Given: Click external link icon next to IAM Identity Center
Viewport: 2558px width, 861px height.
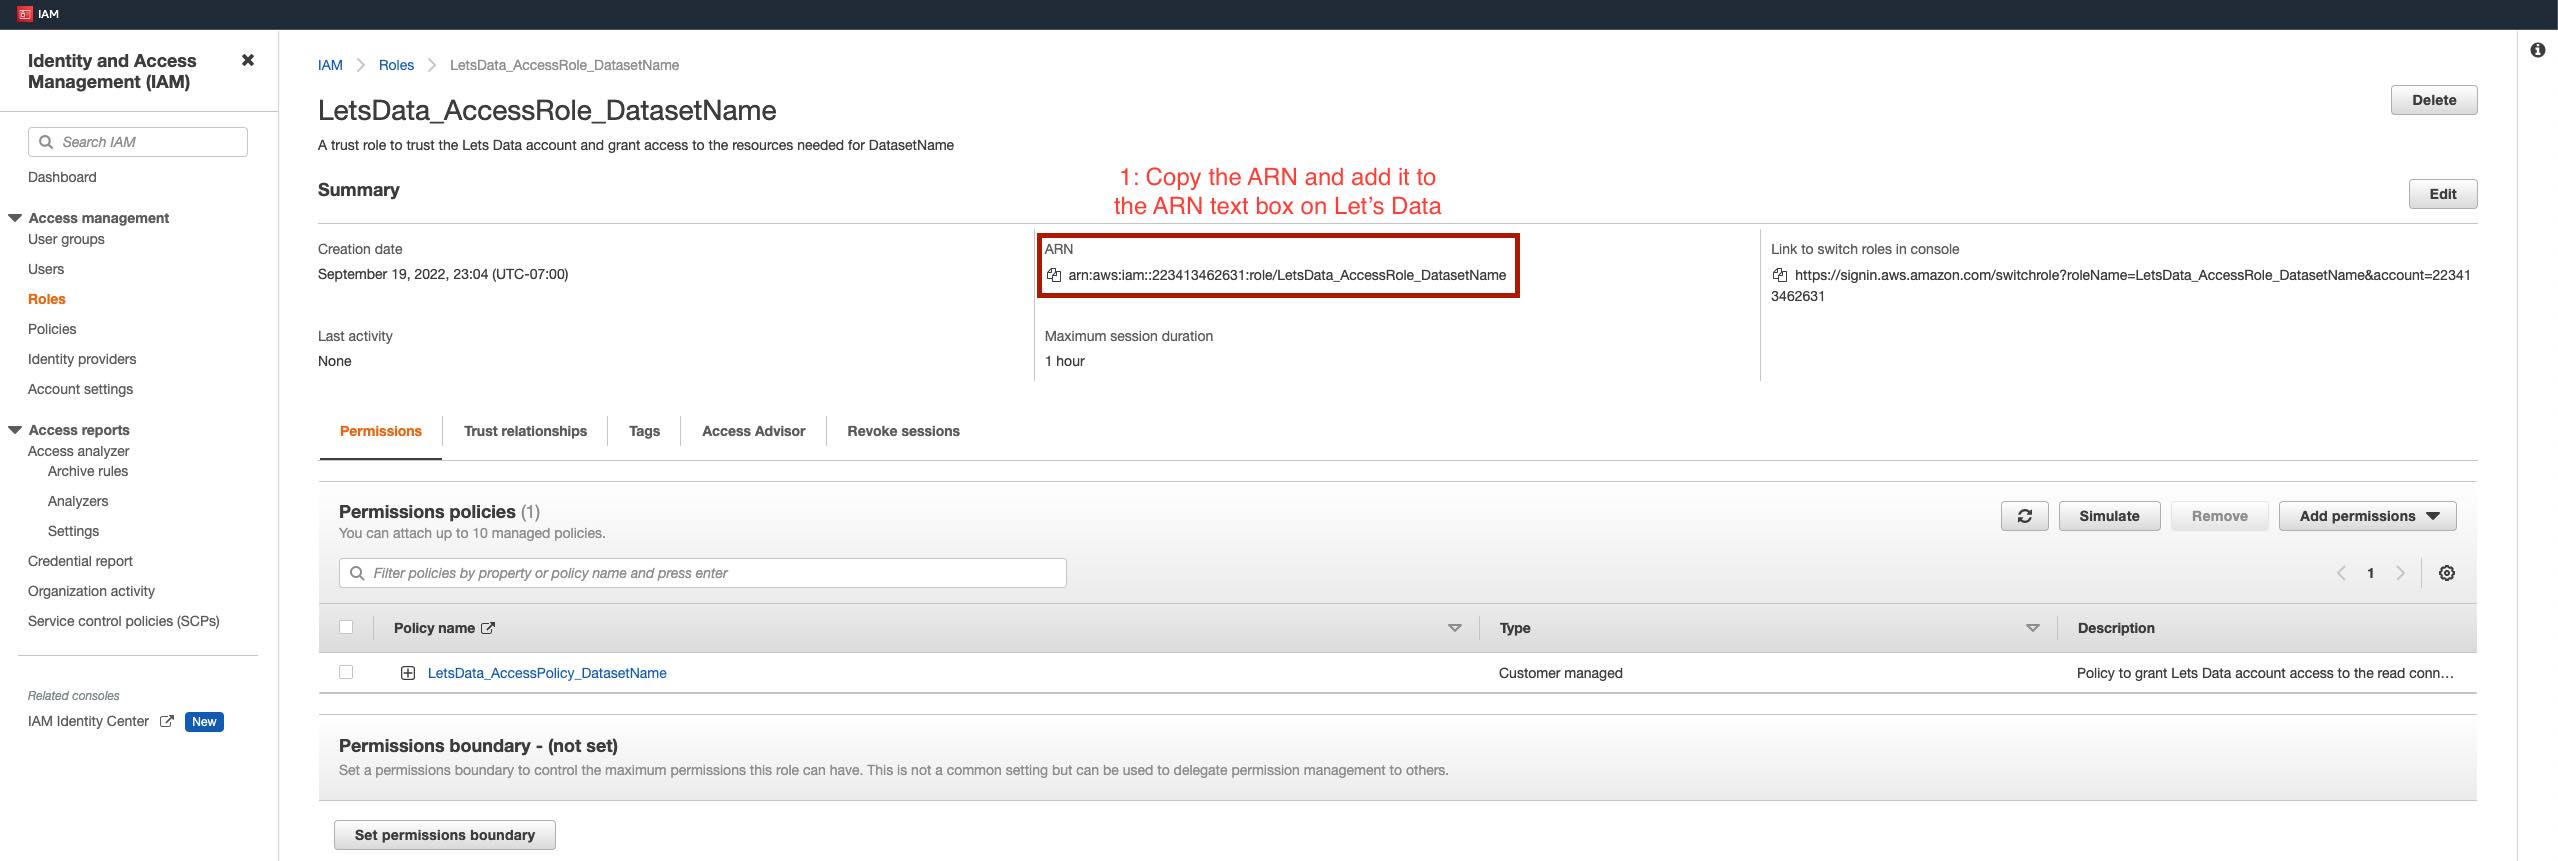Looking at the screenshot, I should pos(167,721).
